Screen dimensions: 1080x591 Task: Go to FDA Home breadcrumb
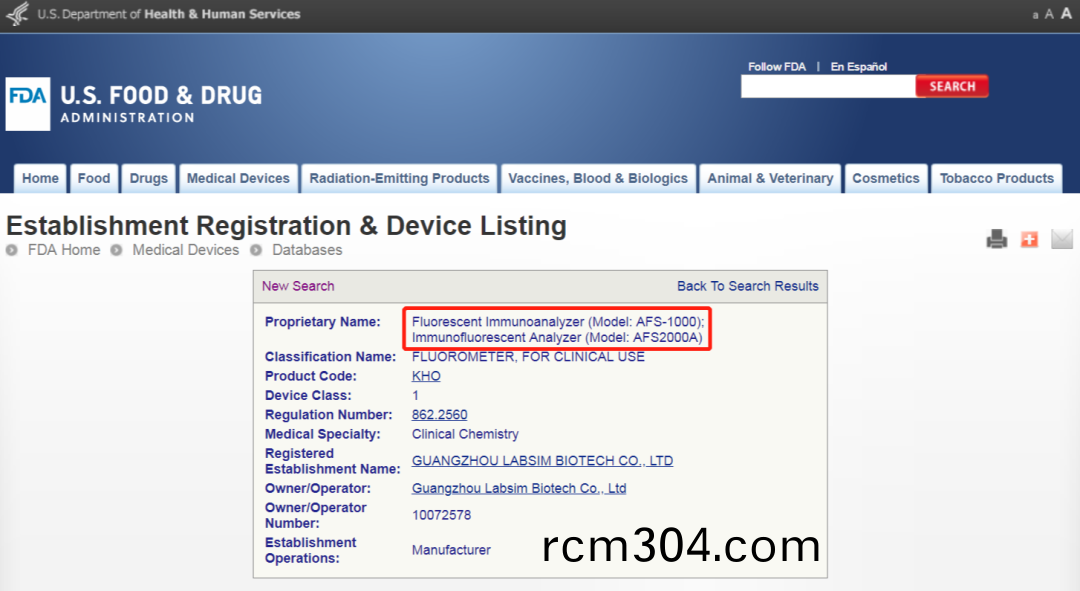64,250
